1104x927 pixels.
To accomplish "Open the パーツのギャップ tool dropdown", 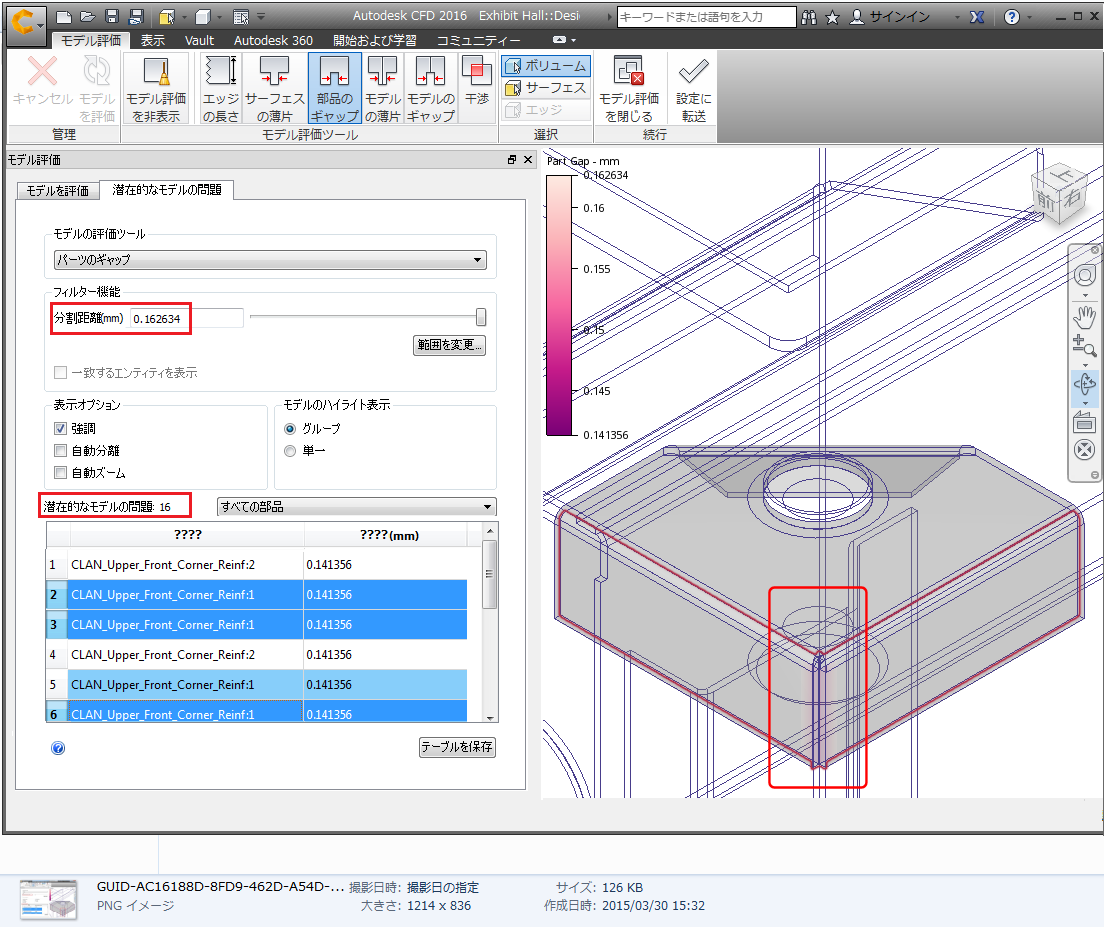I will point(270,260).
